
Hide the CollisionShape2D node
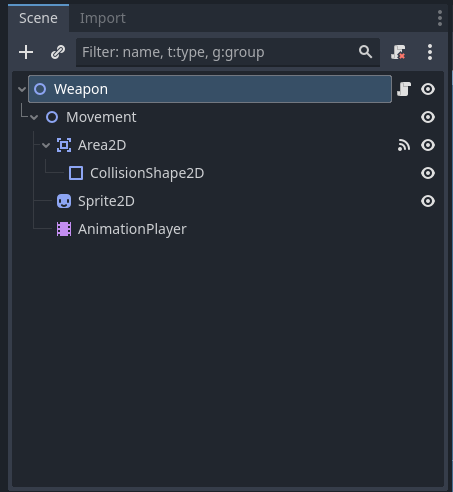[x=428, y=173]
